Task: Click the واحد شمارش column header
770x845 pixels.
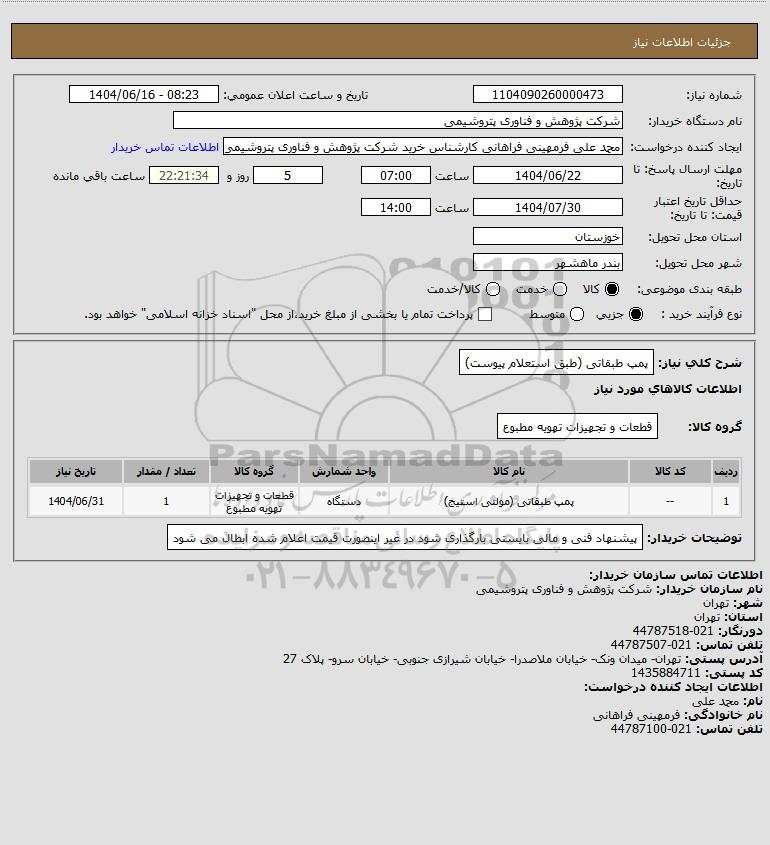Action: tap(344, 472)
